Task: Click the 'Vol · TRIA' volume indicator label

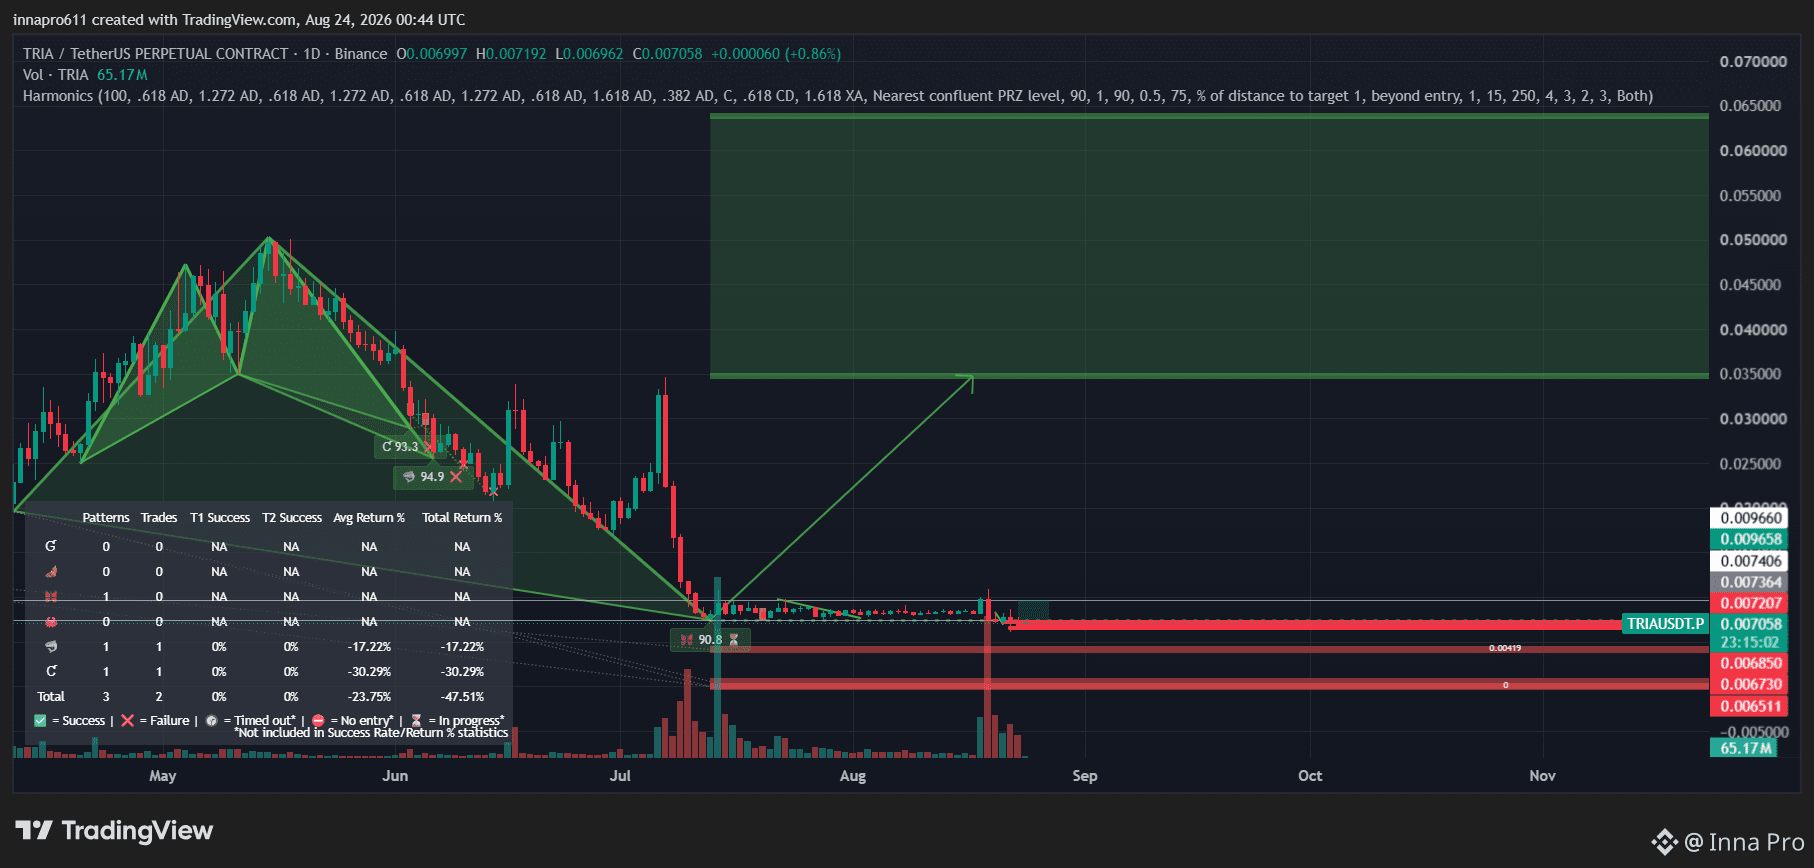Action: pos(56,75)
